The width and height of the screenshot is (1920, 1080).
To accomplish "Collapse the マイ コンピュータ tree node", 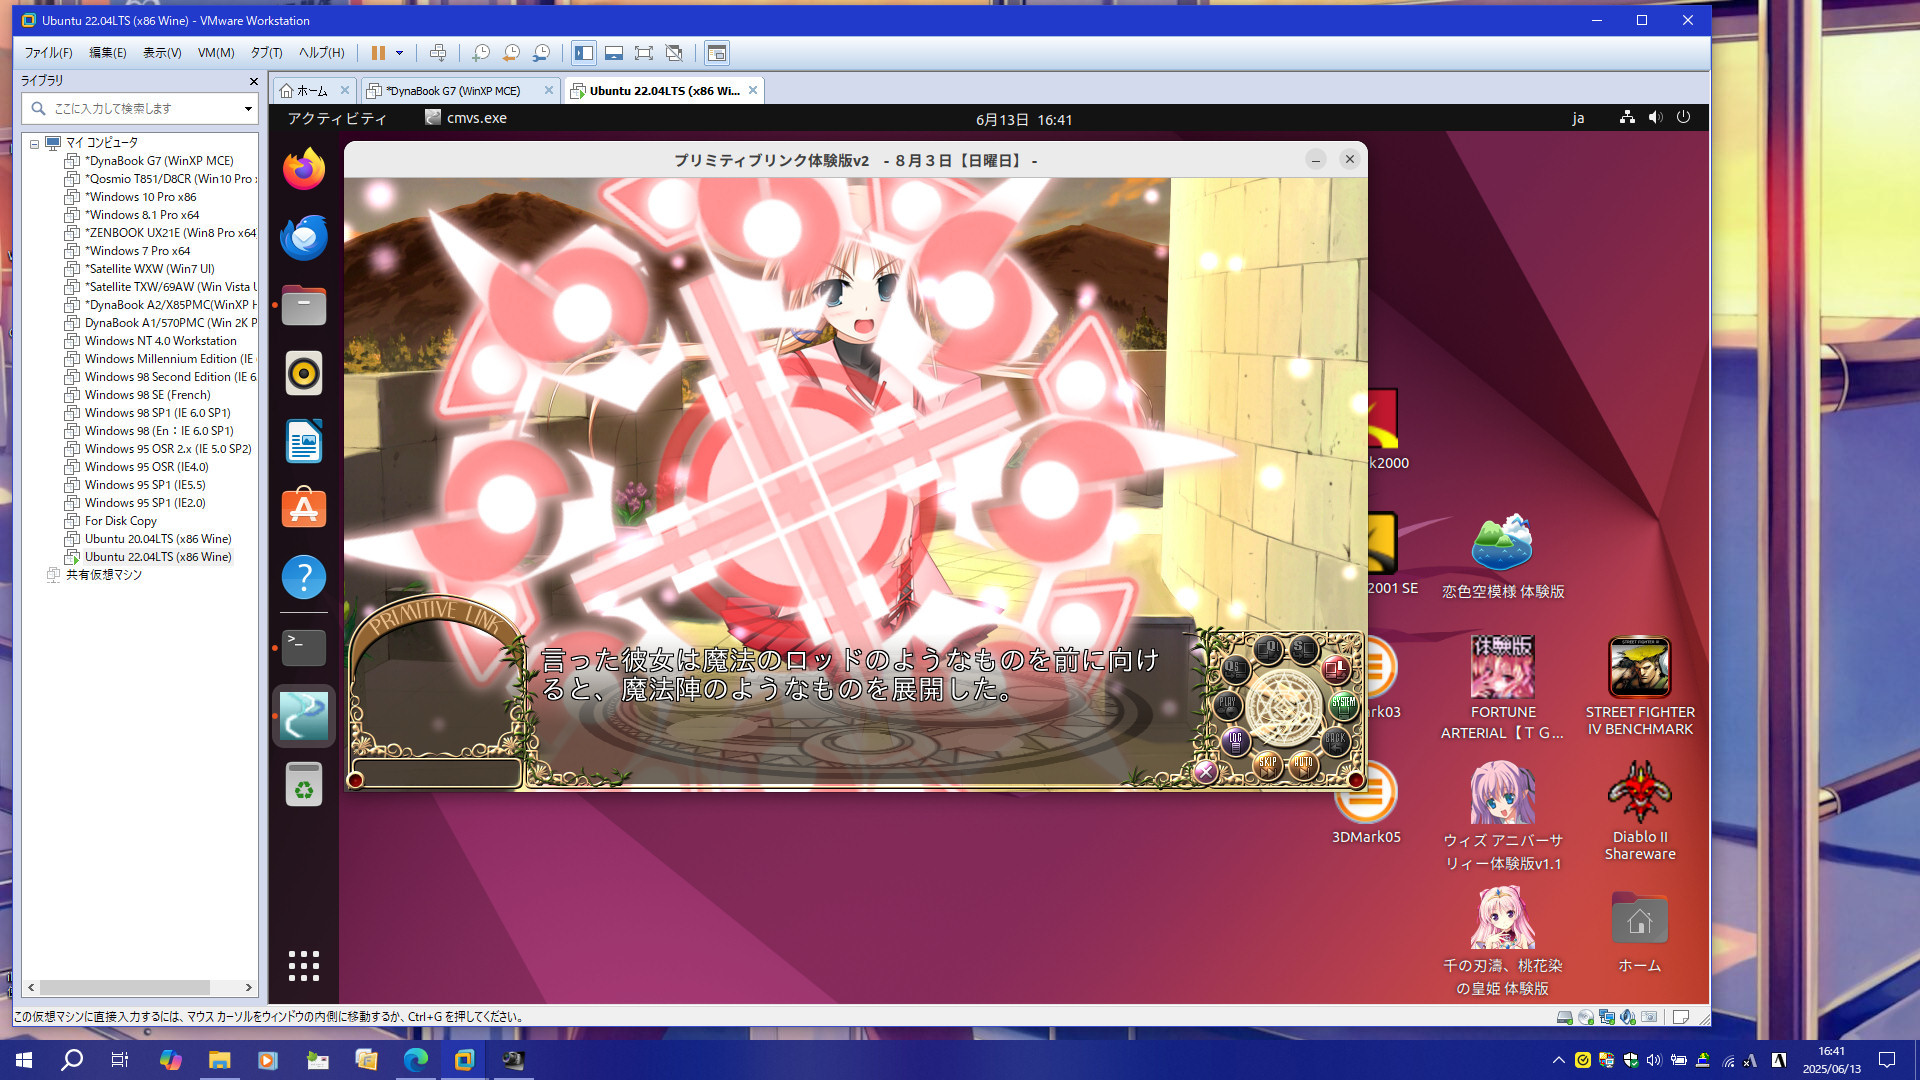I will click(x=34, y=143).
